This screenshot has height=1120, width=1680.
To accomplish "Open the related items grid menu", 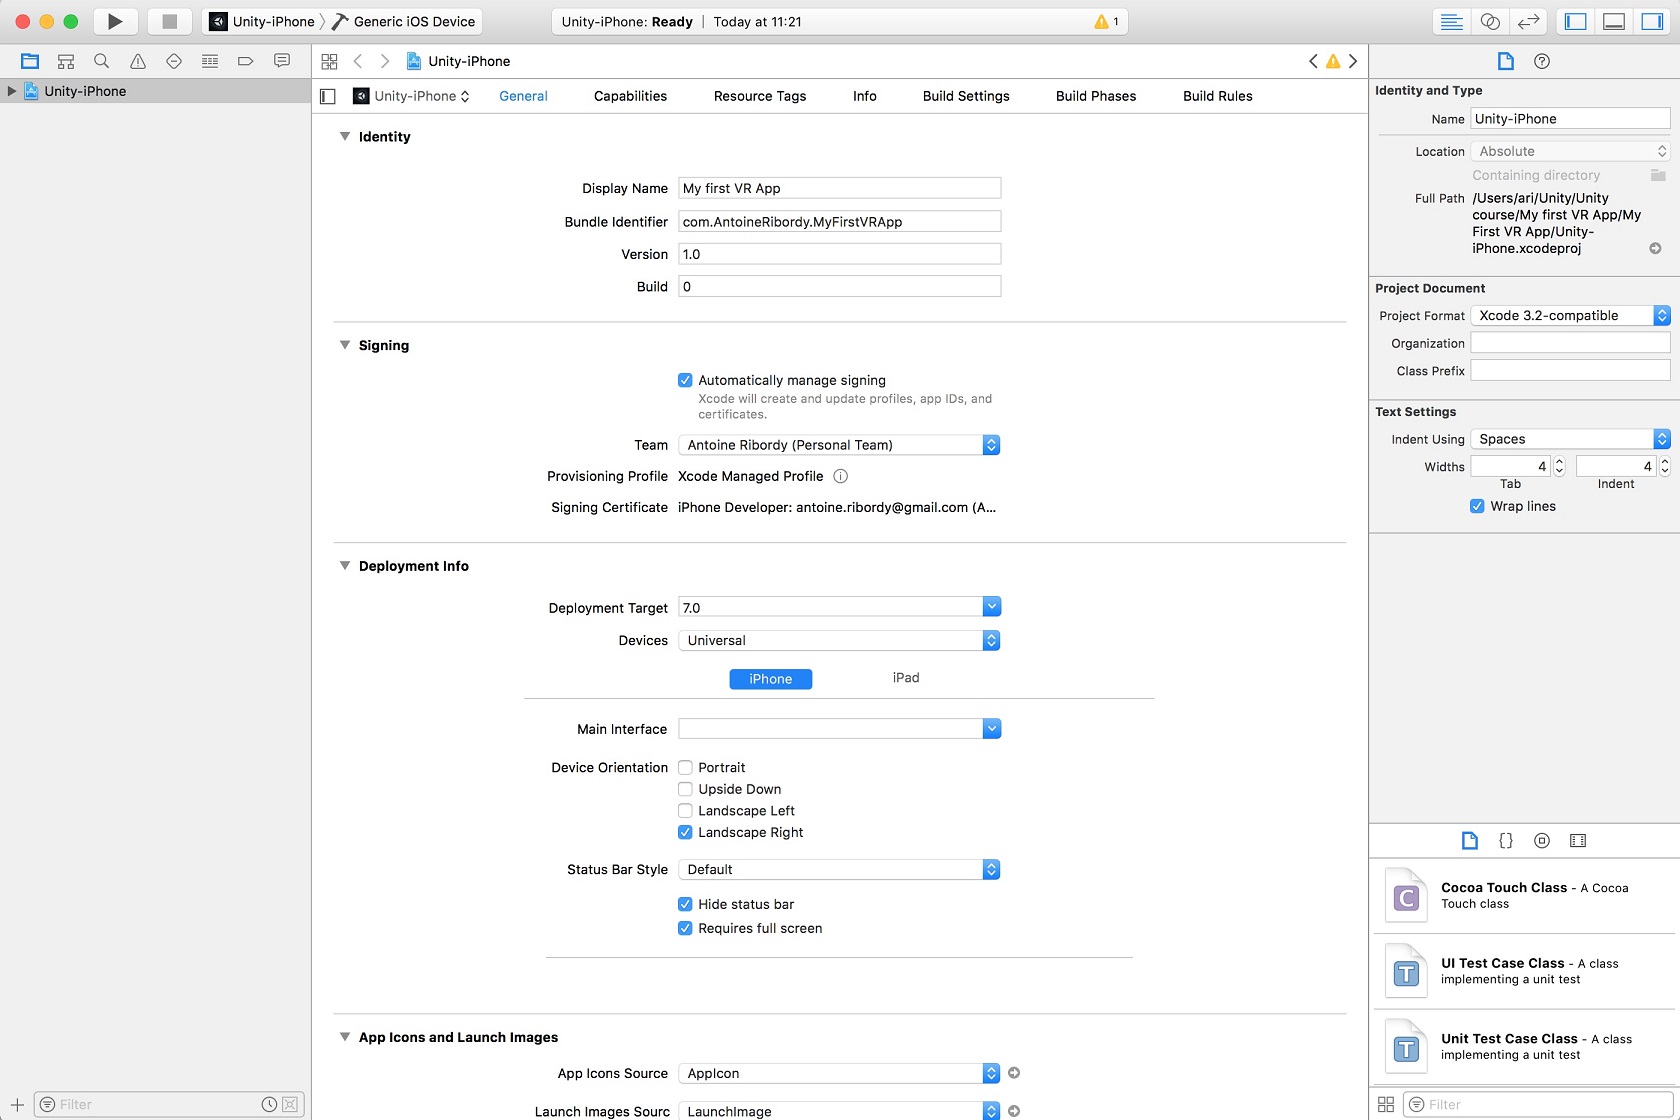I will click(x=329, y=61).
